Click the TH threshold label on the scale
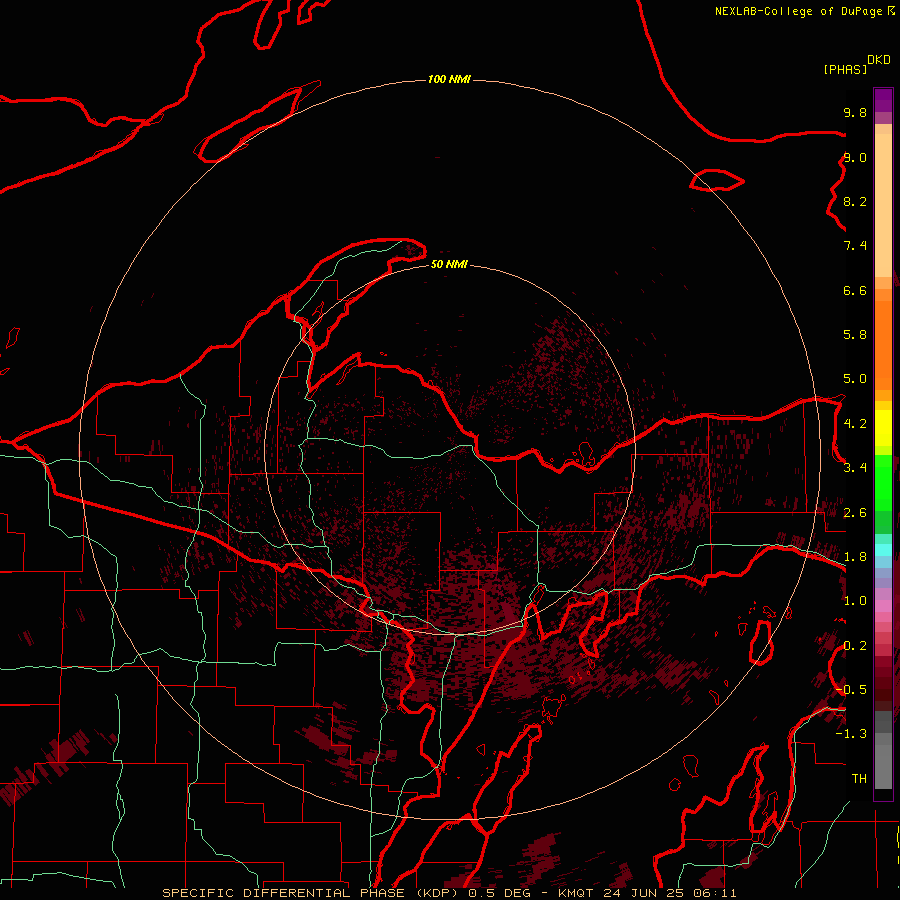Viewport: 900px width, 900px height. pyautogui.click(x=859, y=779)
